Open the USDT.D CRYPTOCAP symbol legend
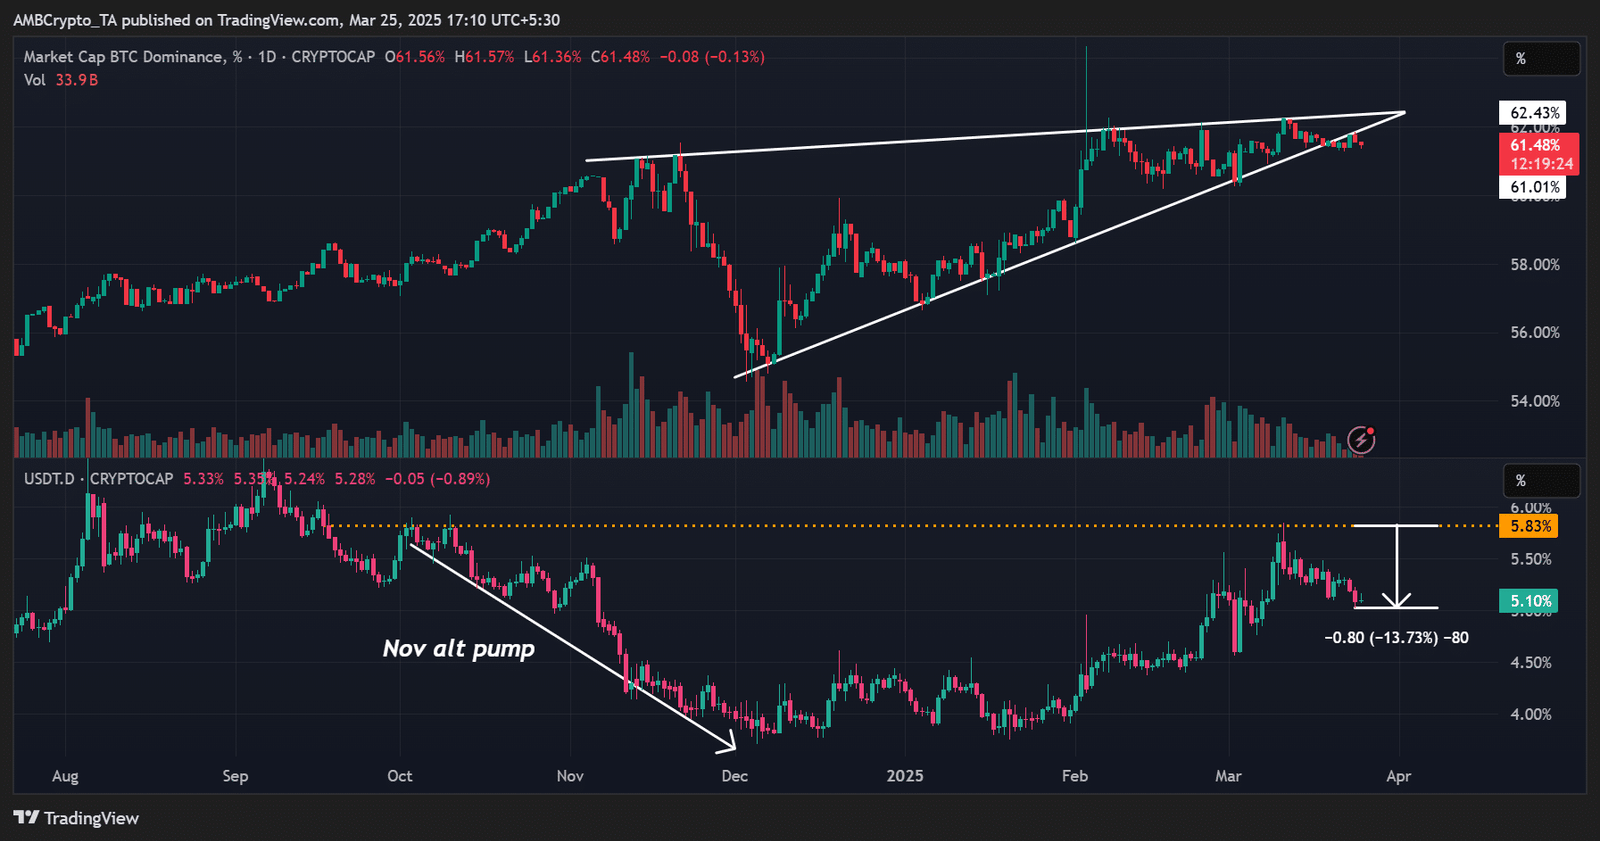Viewport: 1600px width, 841px height. click(x=99, y=479)
